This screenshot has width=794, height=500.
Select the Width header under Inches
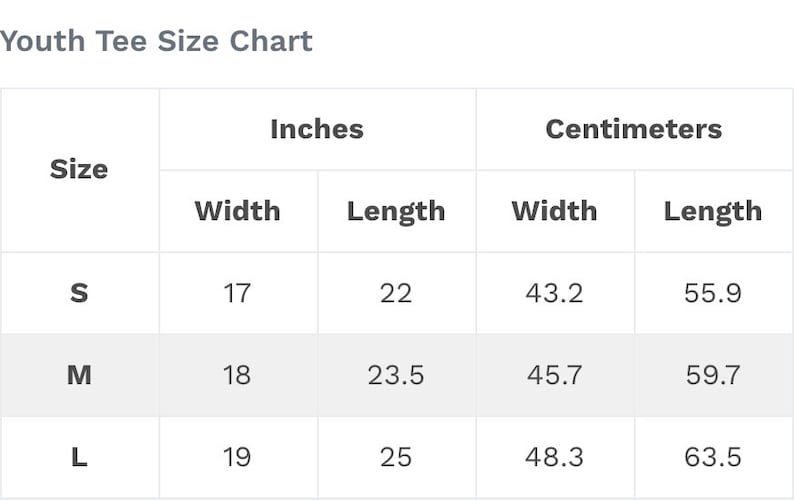pyautogui.click(x=237, y=211)
